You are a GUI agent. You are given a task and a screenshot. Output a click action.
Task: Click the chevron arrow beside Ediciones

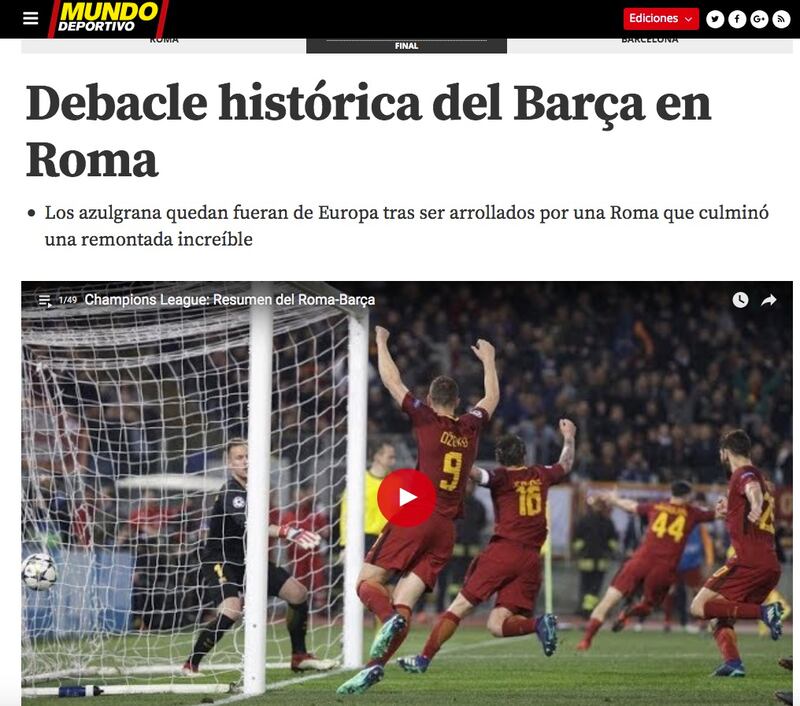(x=688, y=19)
